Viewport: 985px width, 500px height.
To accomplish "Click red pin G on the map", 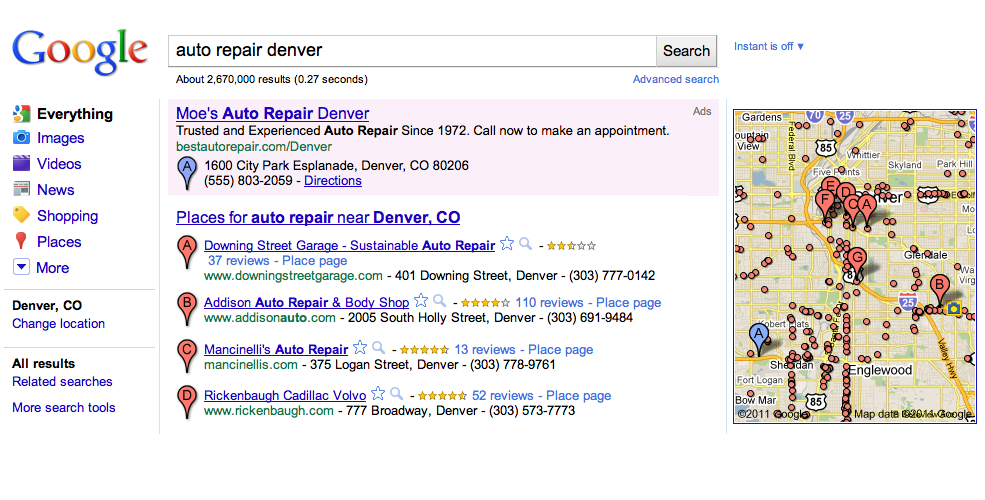I will point(857,262).
